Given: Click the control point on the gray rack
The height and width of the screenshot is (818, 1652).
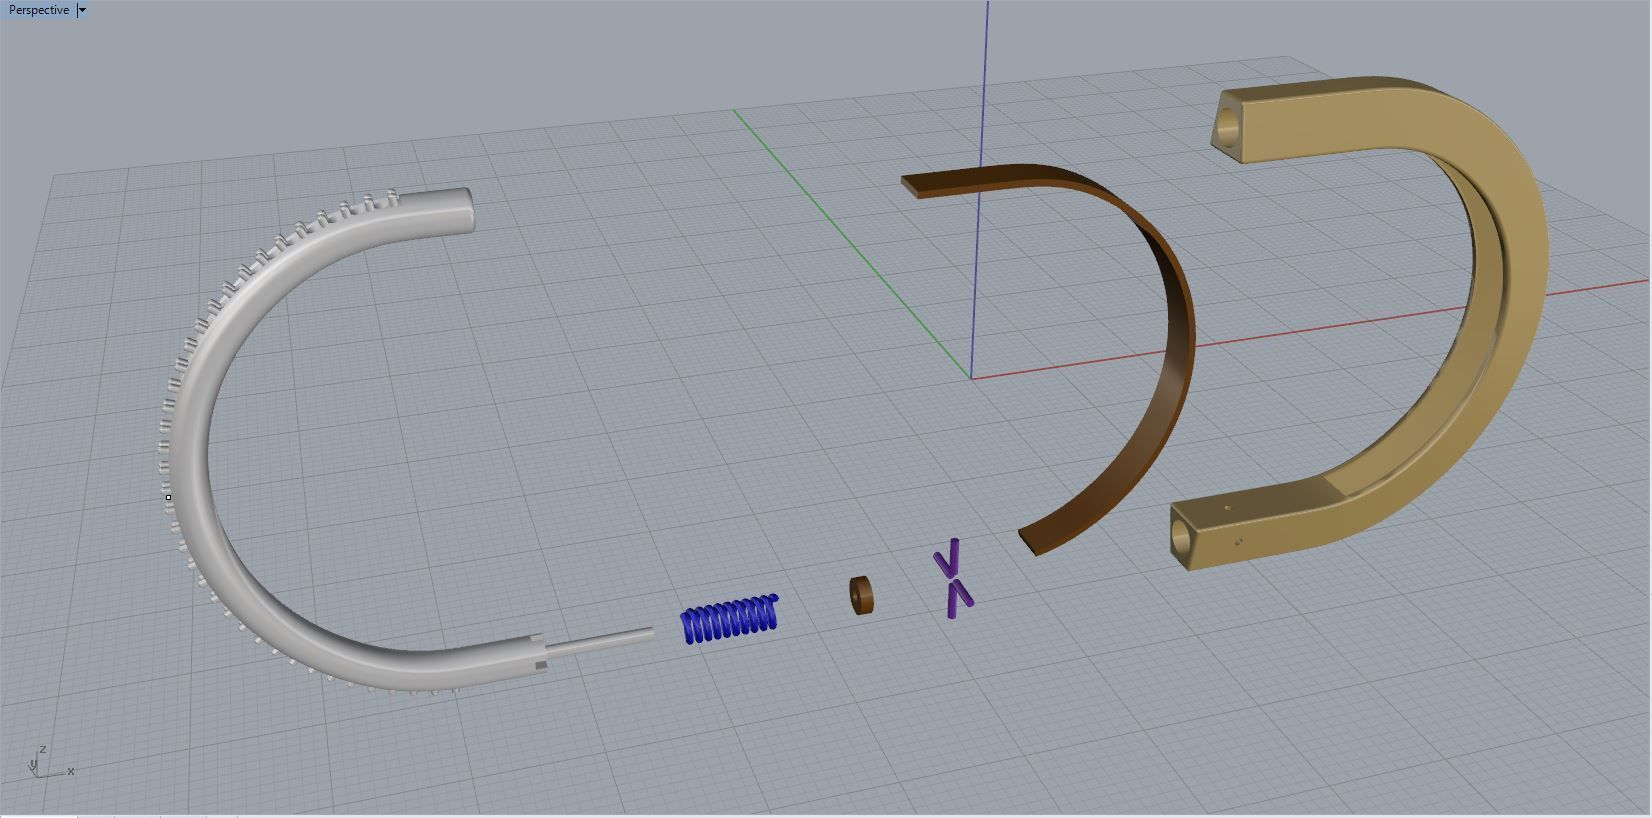Looking at the screenshot, I should [x=169, y=497].
